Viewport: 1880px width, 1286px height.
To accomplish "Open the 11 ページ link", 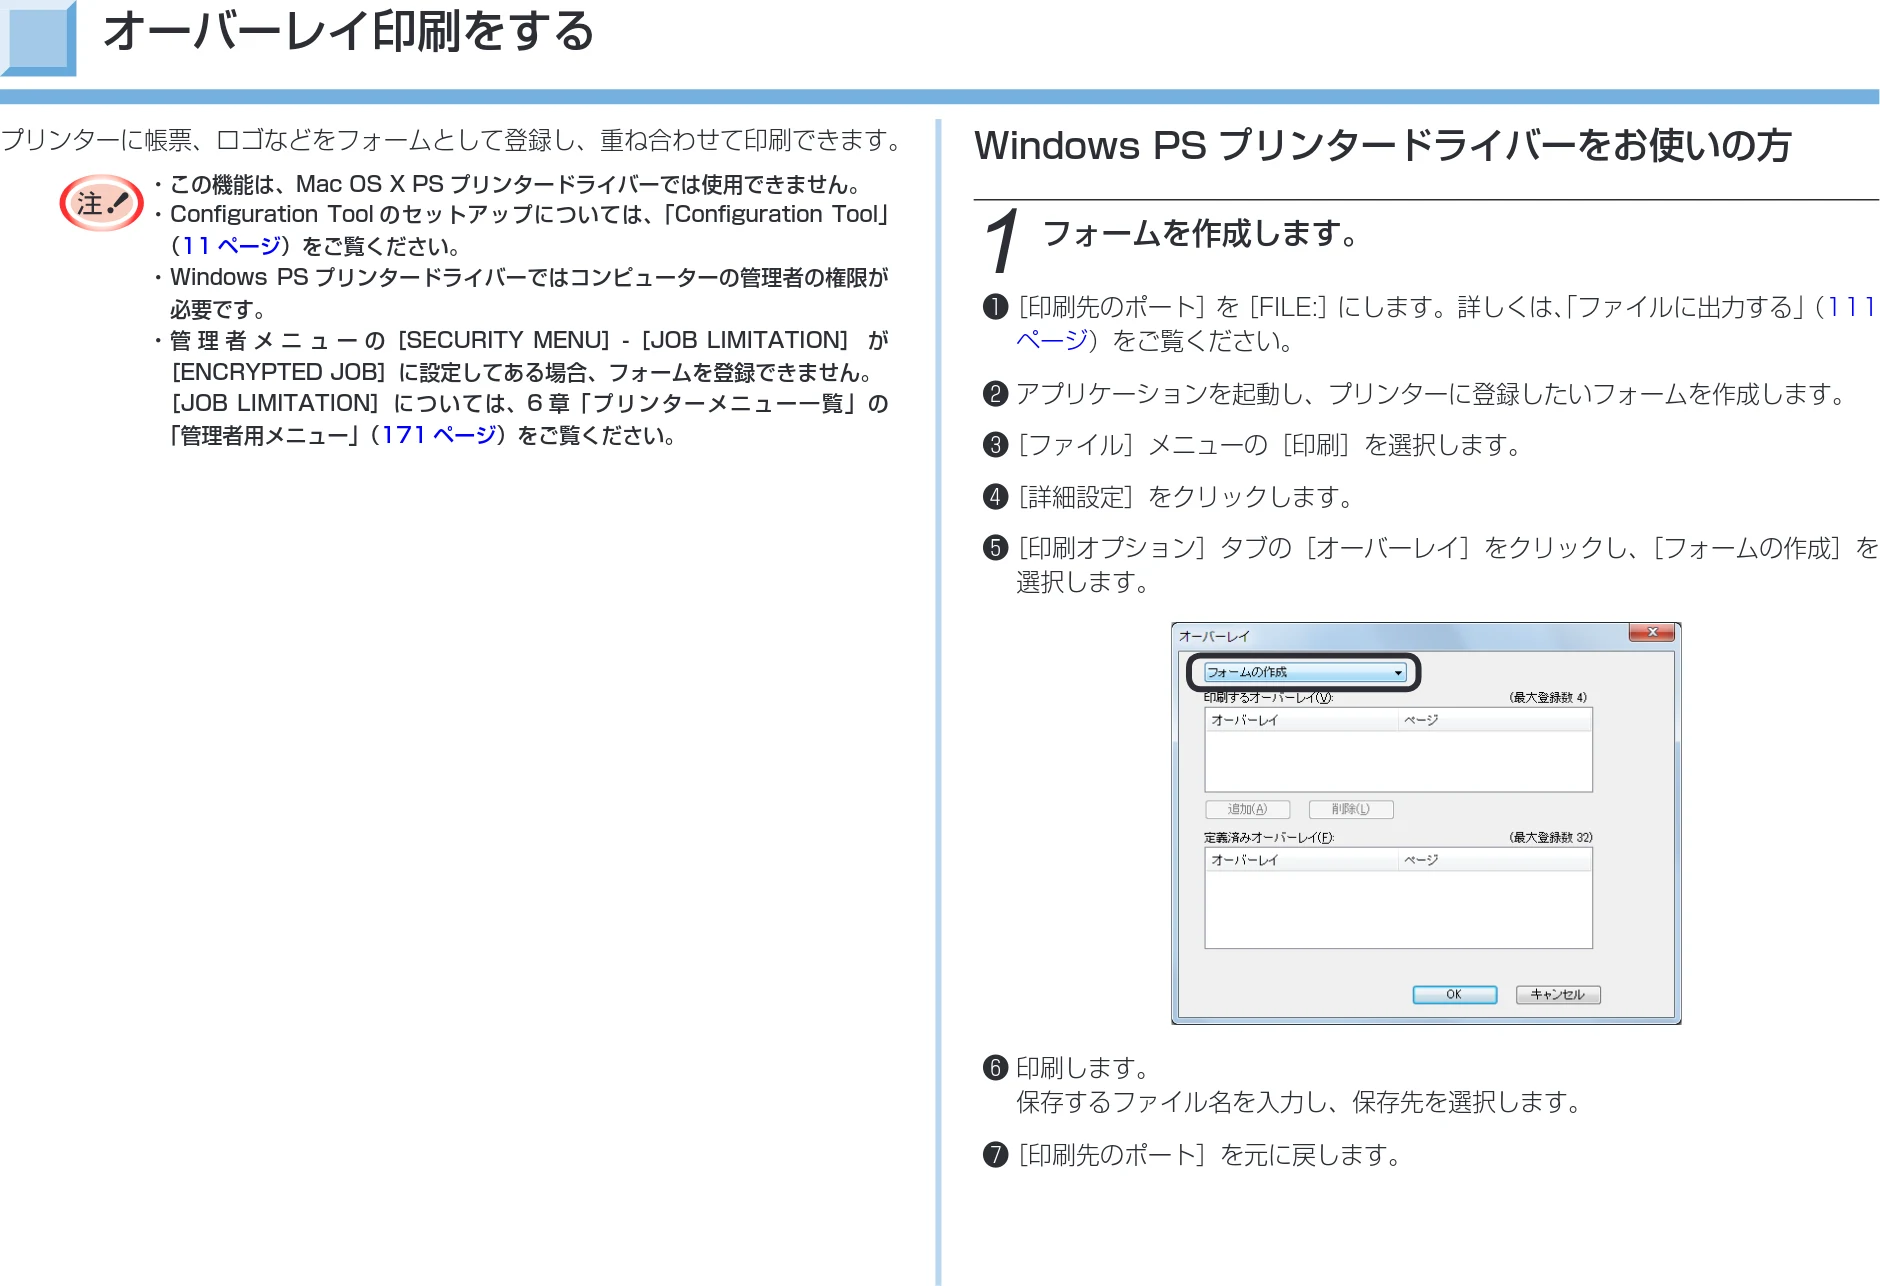I will pos(231,246).
